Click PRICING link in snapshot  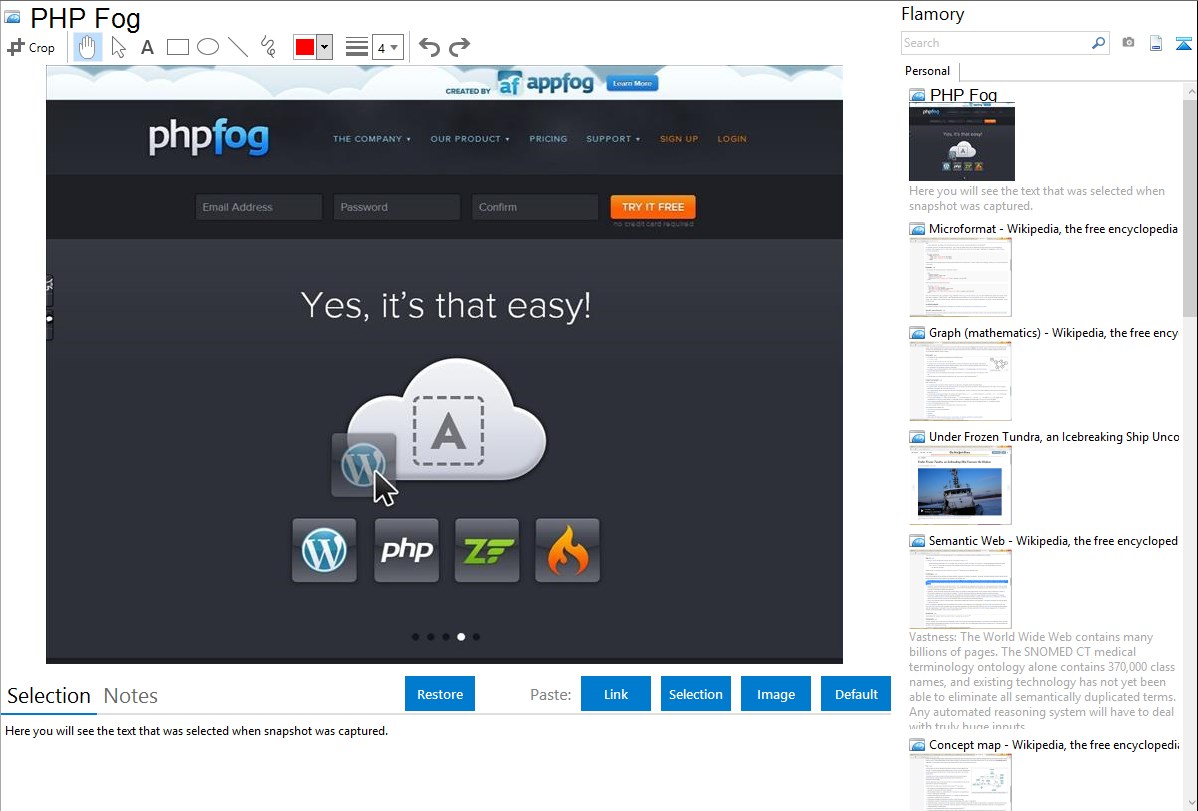548,139
